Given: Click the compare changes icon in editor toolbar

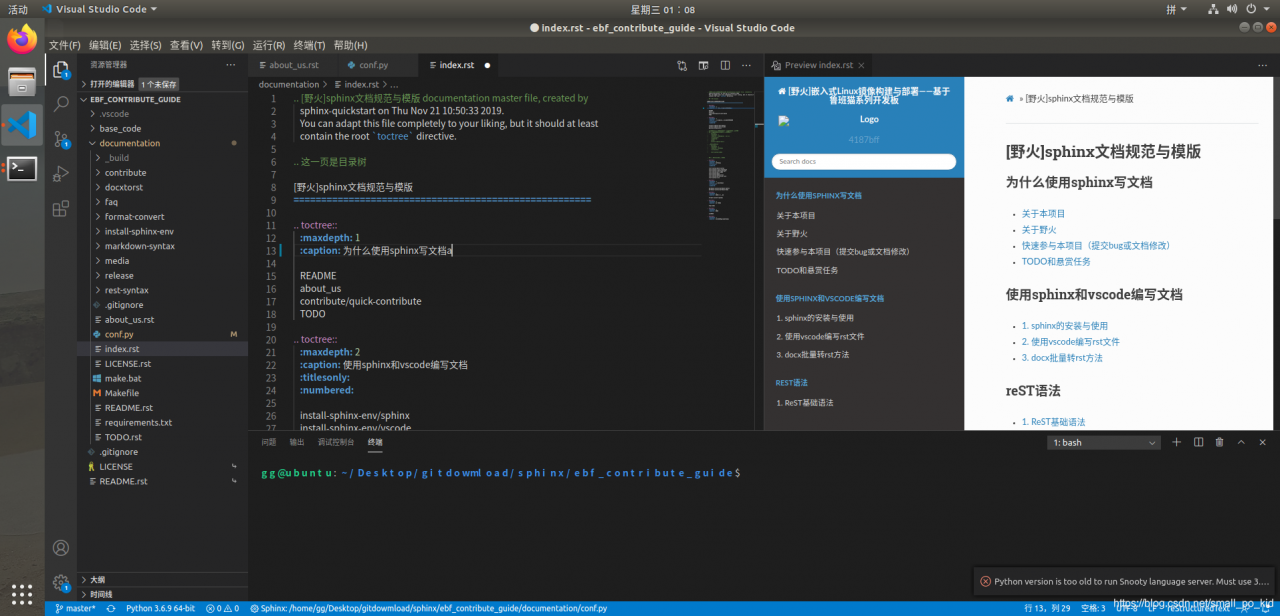Looking at the screenshot, I should (x=682, y=65).
